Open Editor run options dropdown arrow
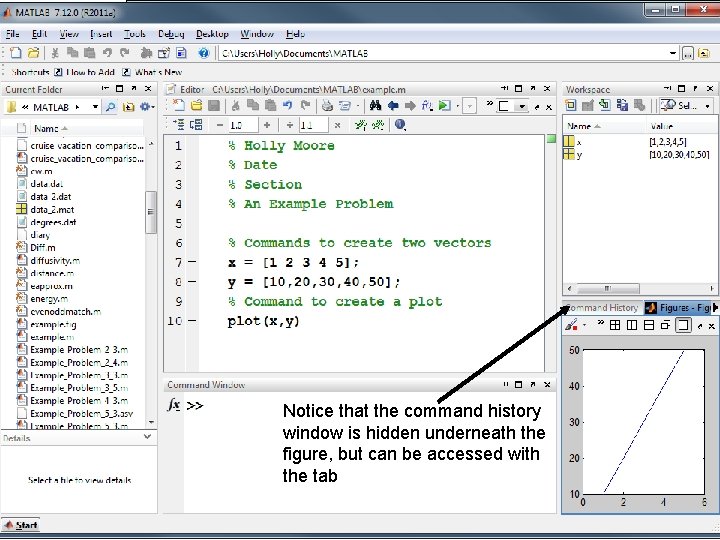The image size is (720, 540). click(458, 106)
